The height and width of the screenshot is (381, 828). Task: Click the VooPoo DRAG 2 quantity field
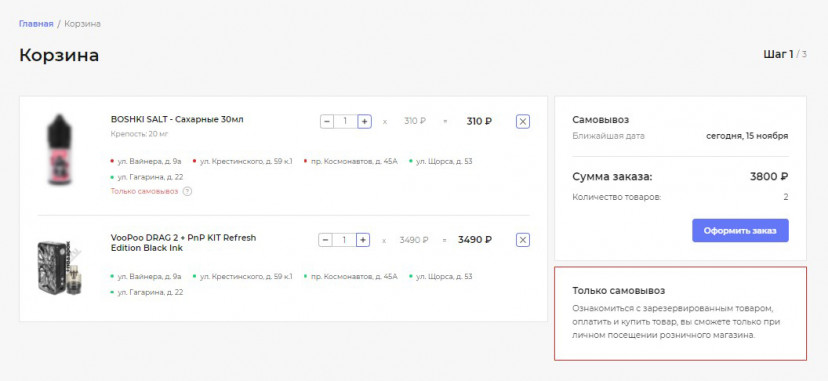(344, 240)
